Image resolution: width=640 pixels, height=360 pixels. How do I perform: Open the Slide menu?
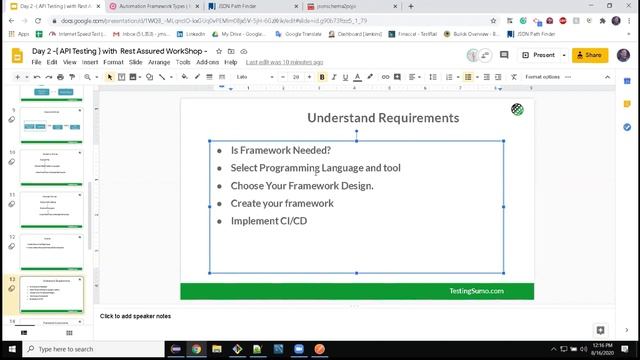(136, 62)
